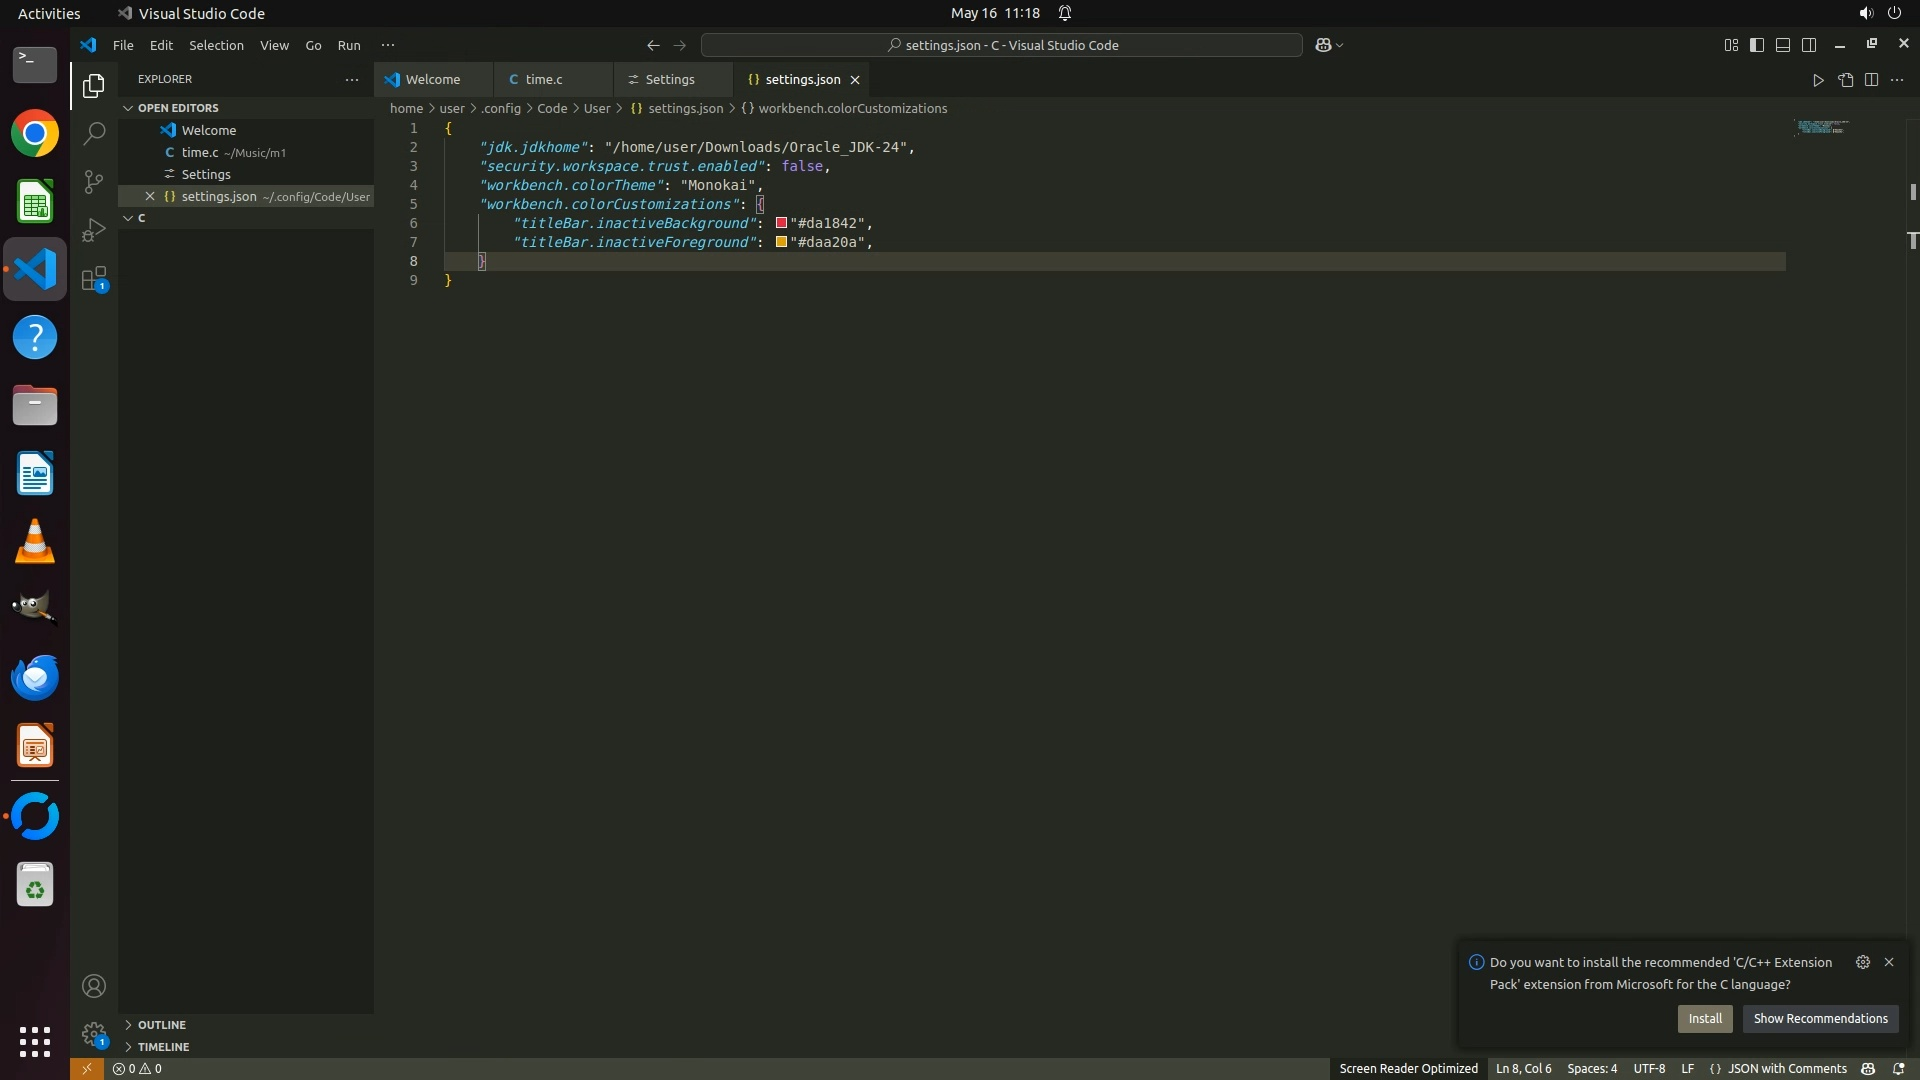Click the run play icon in editor toolbar
Screen dimensions: 1920x1080
coord(1818,80)
